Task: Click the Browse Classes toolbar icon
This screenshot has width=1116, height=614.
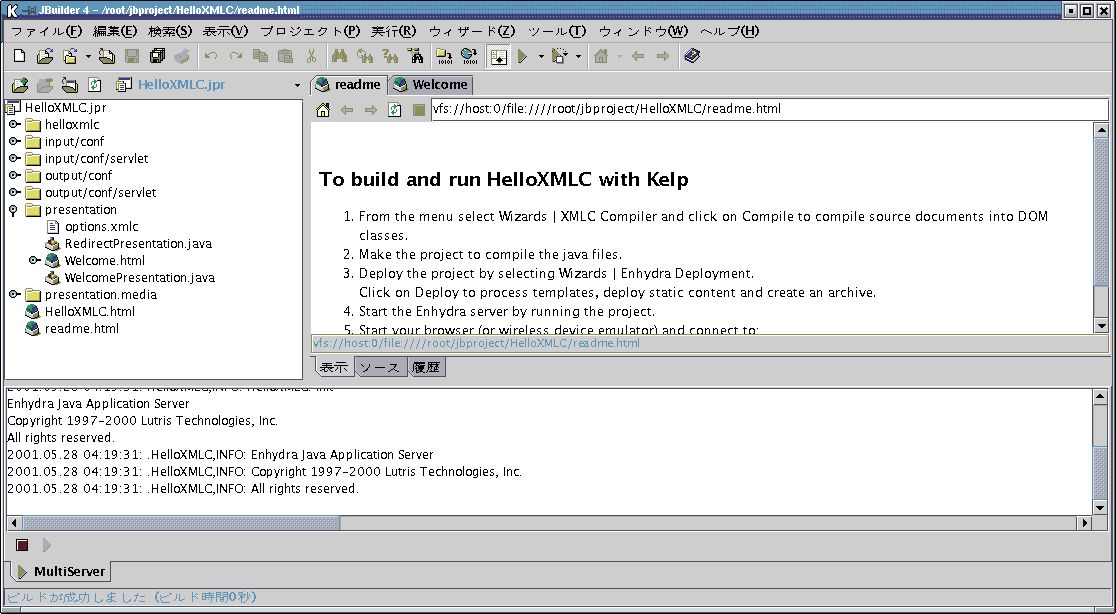Action: coord(415,56)
